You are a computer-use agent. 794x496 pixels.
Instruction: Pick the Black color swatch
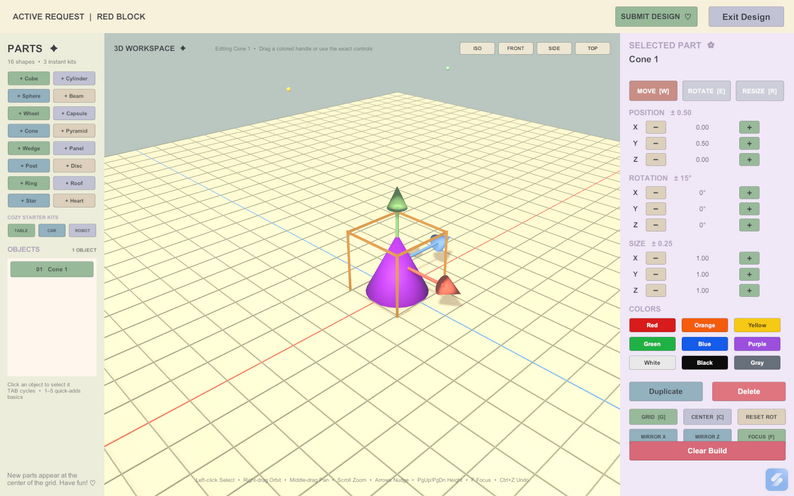[x=705, y=362]
